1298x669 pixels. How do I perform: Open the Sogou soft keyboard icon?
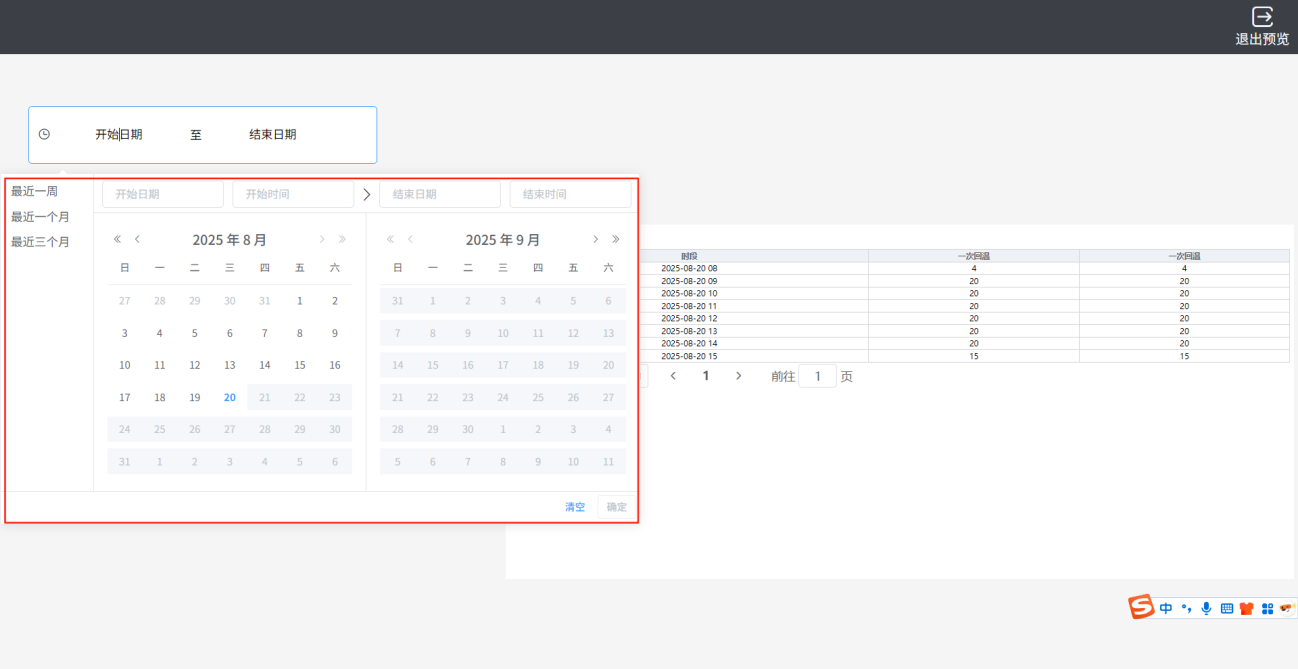[1226, 608]
